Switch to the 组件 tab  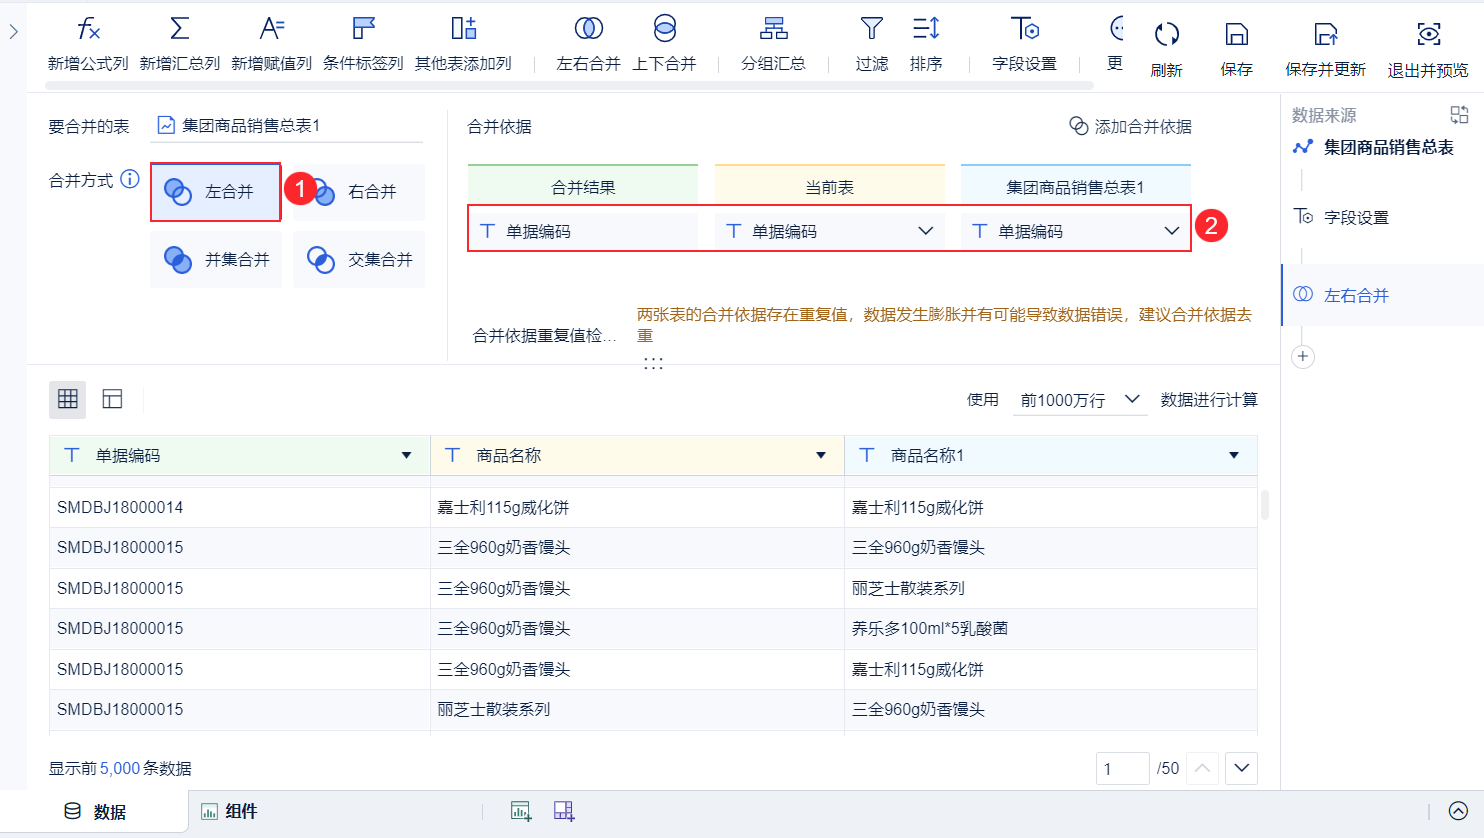[229, 811]
